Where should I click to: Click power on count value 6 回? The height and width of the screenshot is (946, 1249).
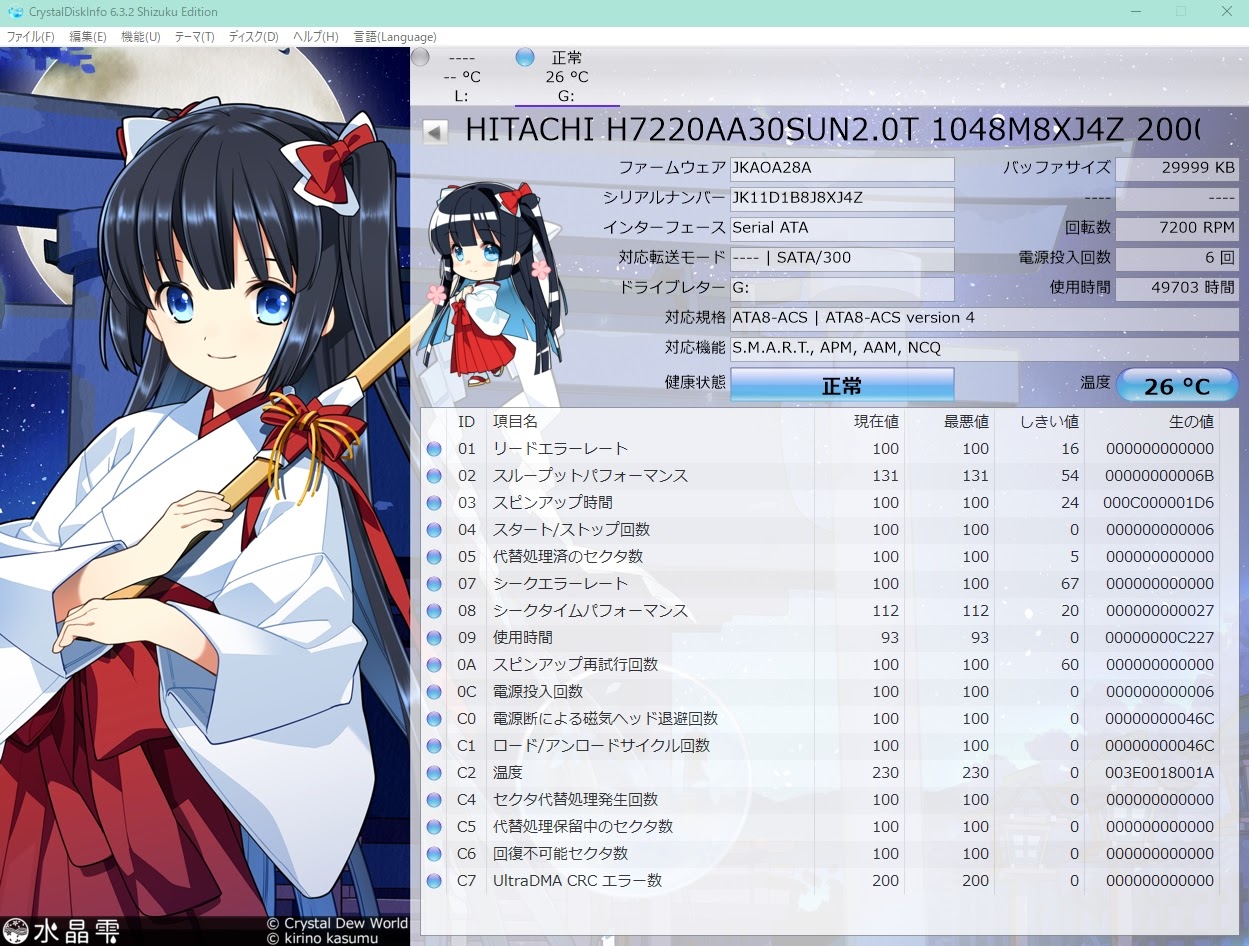click(1177, 258)
